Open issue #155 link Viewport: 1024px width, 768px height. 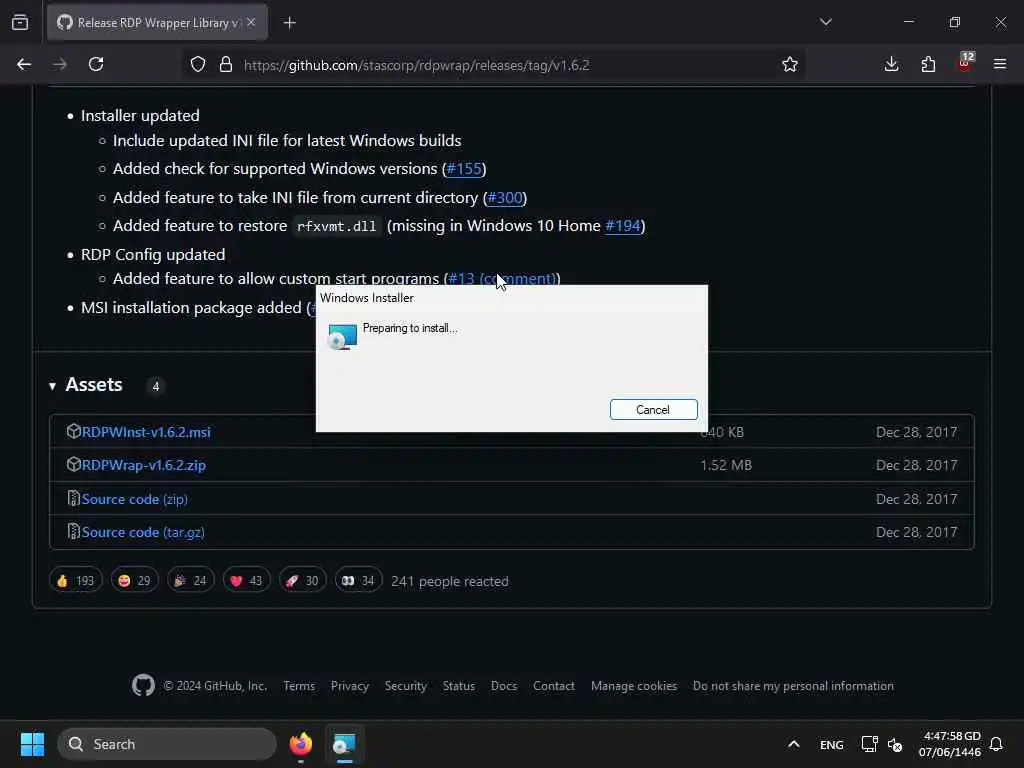[x=464, y=168]
